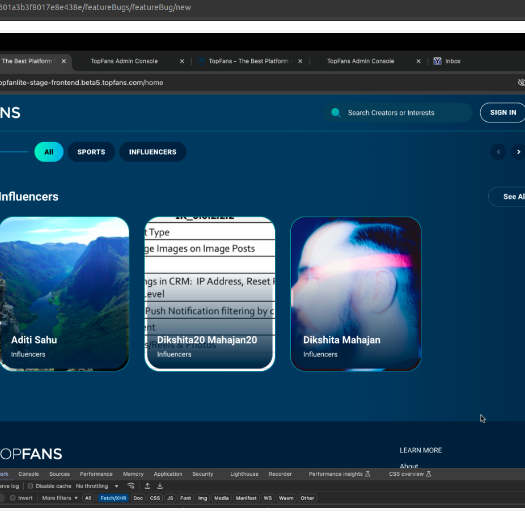Select the SPORTS category pill
Screen dimensions: 525x525
(x=91, y=152)
